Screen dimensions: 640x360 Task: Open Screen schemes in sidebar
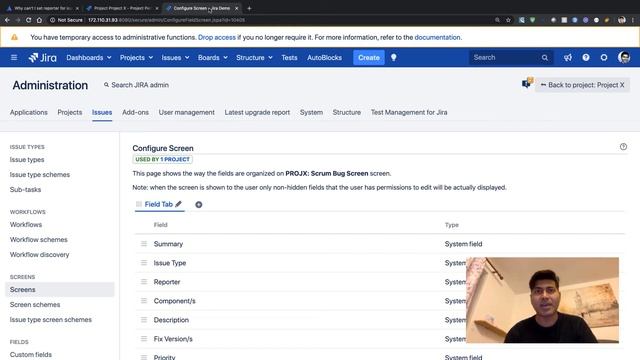35,304
